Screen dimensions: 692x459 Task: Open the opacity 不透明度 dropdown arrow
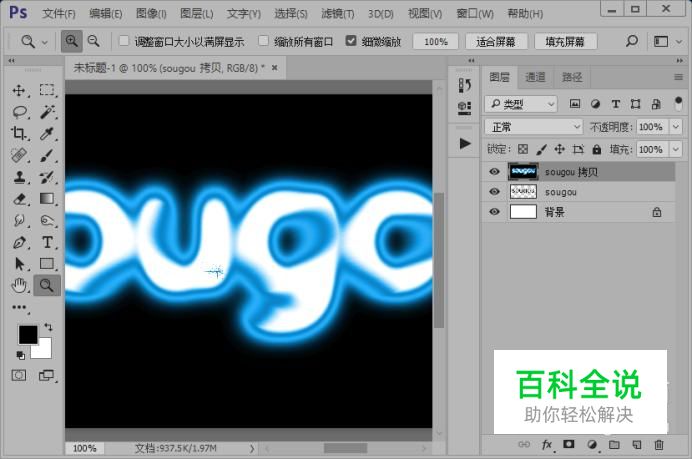(676, 127)
